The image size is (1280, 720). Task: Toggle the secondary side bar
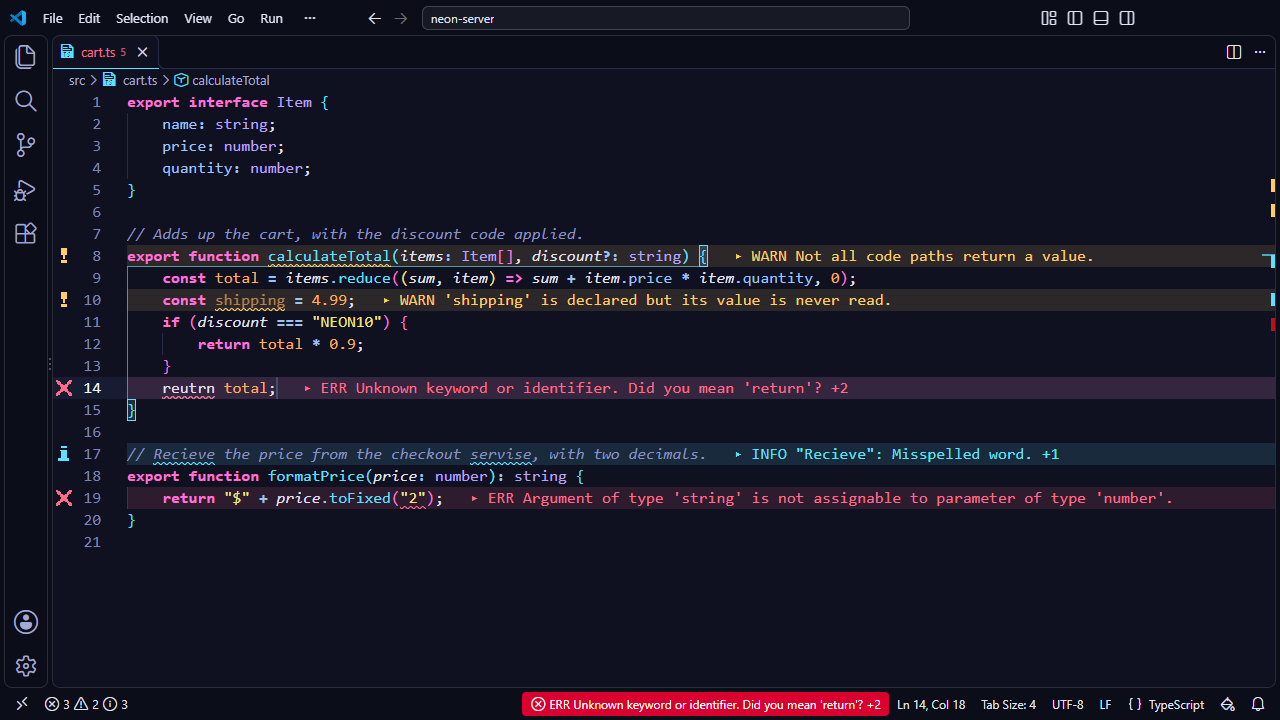tap(1127, 18)
